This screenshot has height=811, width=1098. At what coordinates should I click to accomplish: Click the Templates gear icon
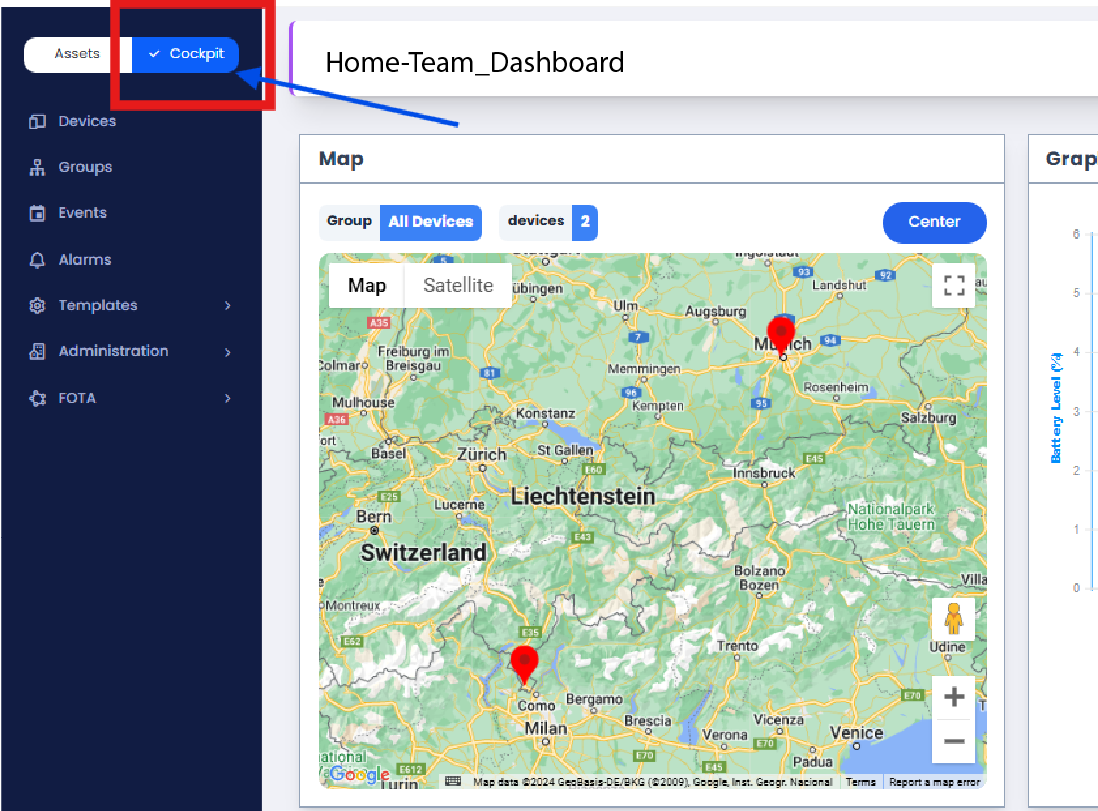tap(38, 306)
